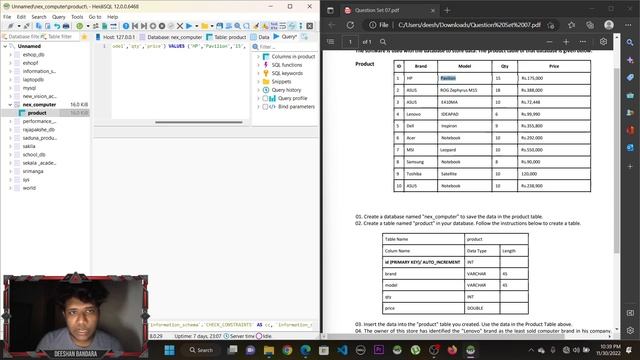Click the PDF zoom in plus icon

[x=566, y=42]
